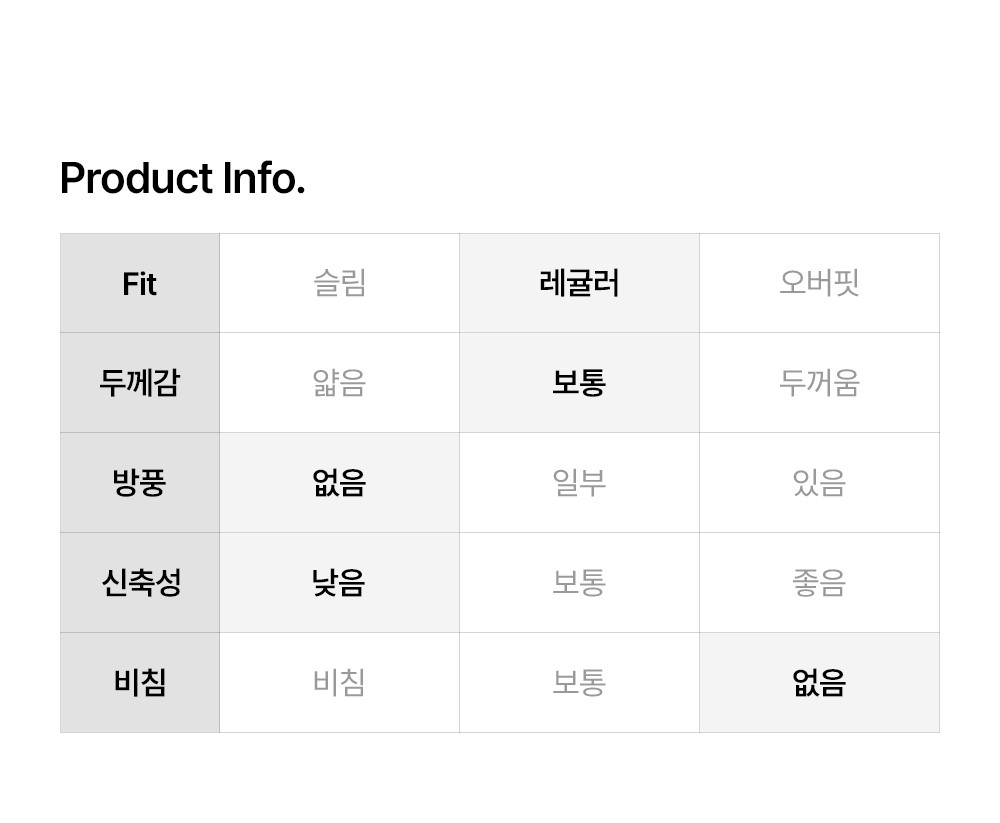Choose 보통 in the 신축성 row
The width and height of the screenshot is (1000, 823).
click(579, 583)
